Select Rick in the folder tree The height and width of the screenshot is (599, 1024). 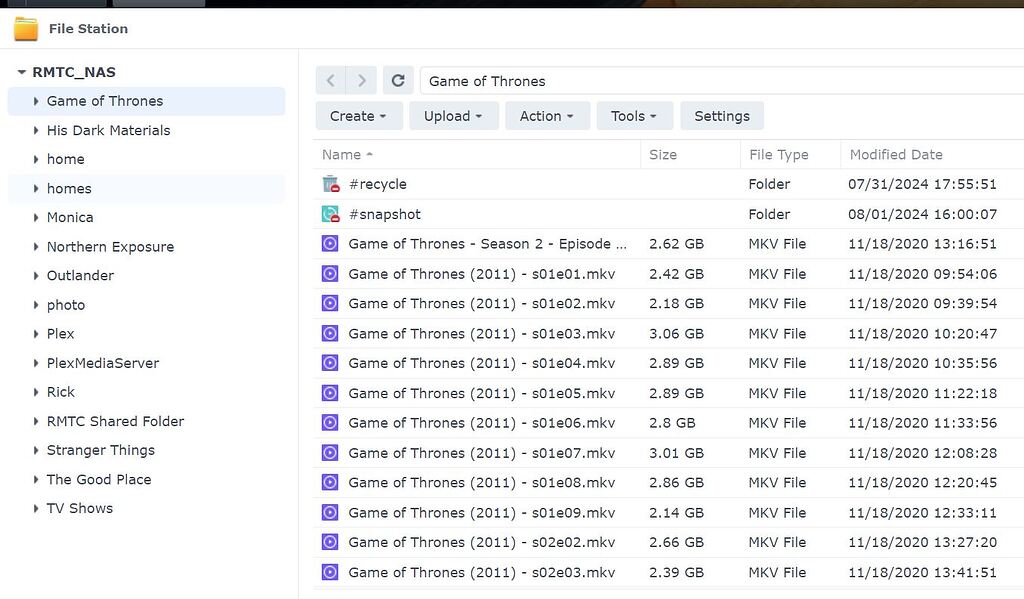pyautogui.click(x=61, y=392)
